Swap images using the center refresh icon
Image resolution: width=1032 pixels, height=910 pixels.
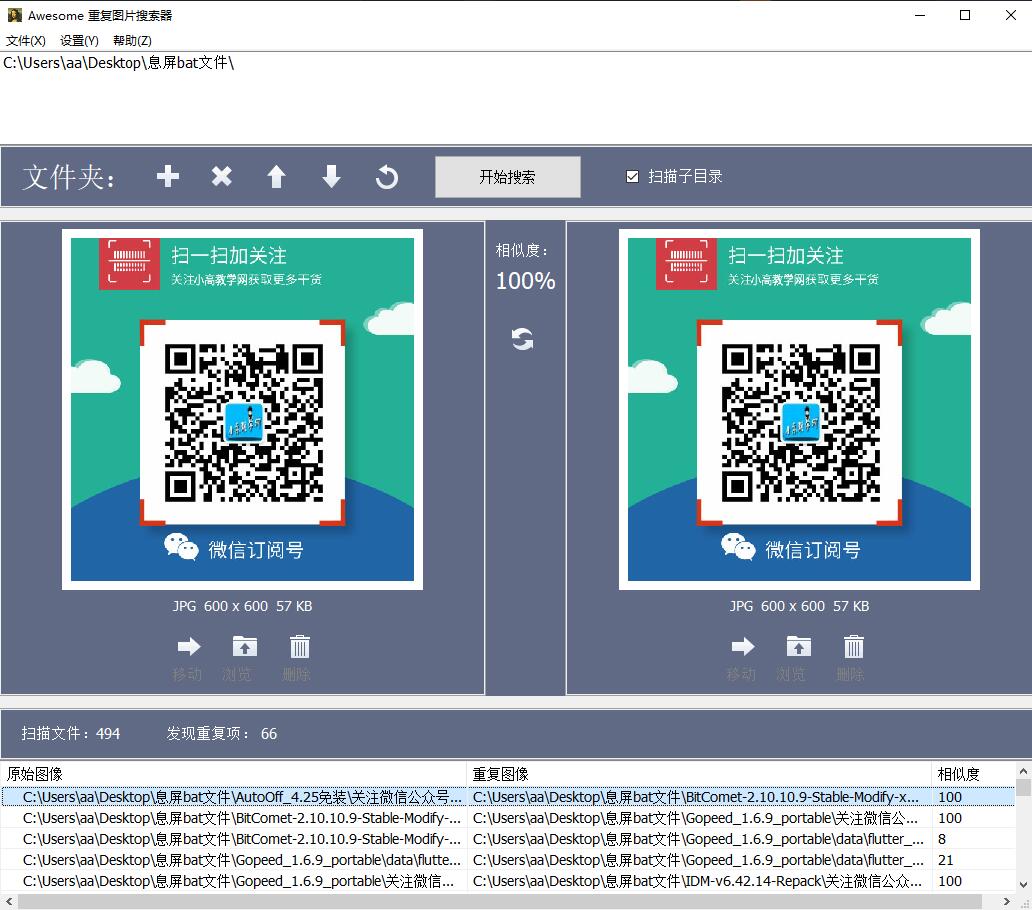tap(523, 339)
